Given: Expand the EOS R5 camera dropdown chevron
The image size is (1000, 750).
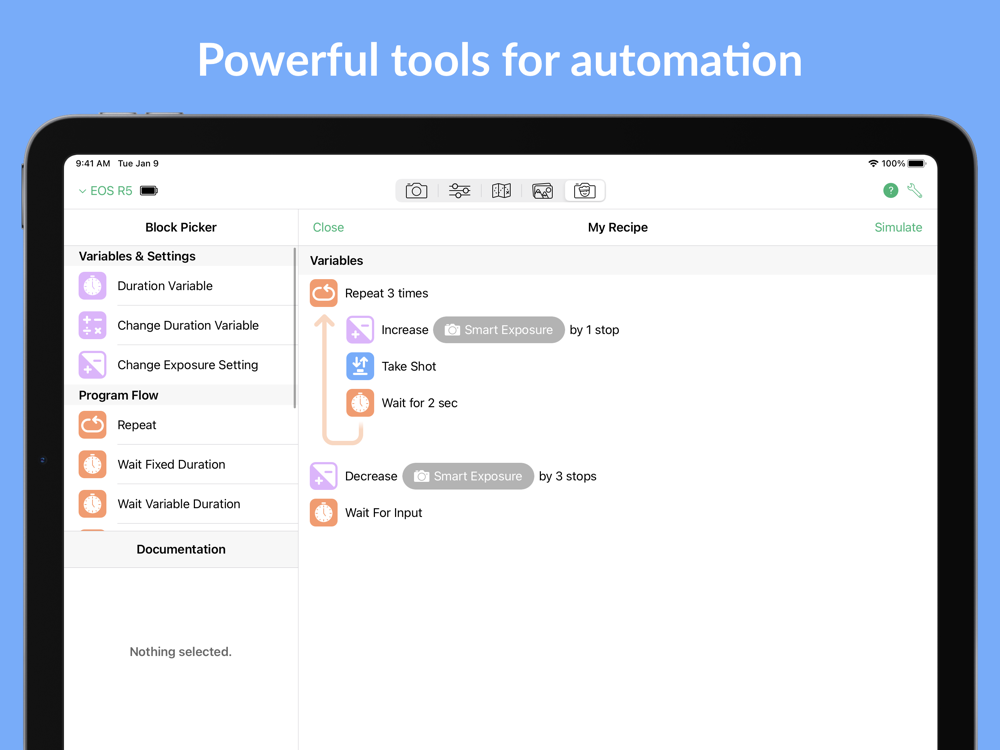Looking at the screenshot, I should (82, 191).
